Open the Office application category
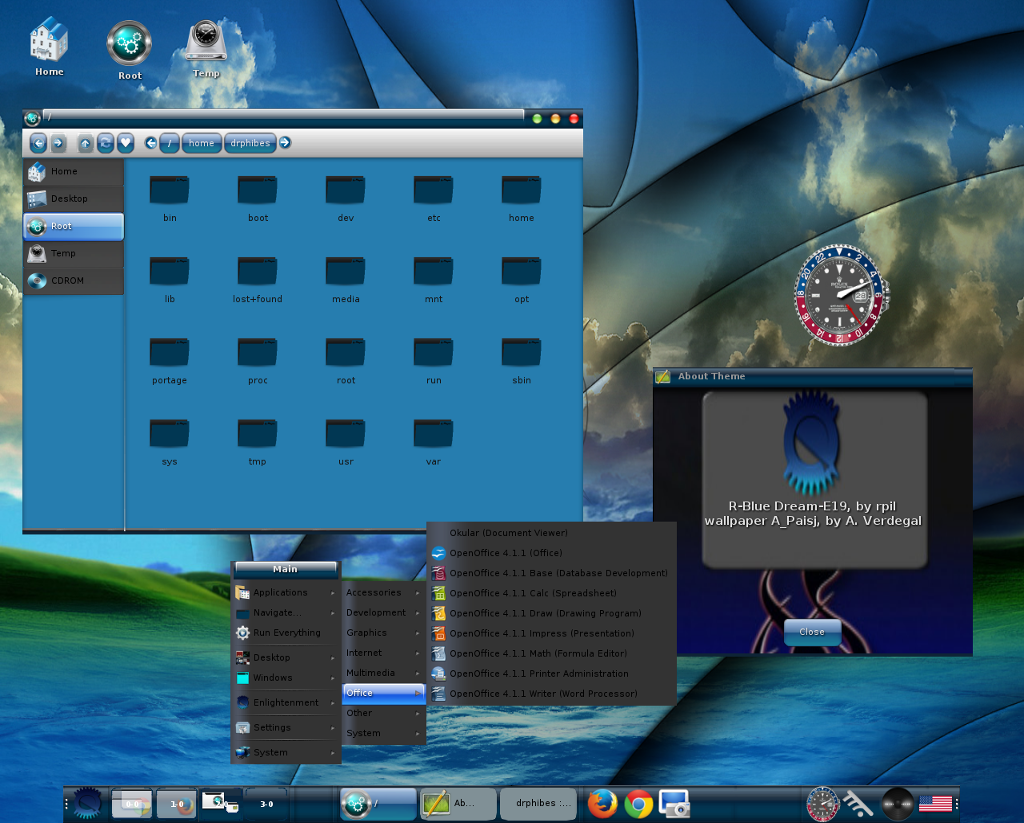1024x823 pixels. [x=383, y=693]
